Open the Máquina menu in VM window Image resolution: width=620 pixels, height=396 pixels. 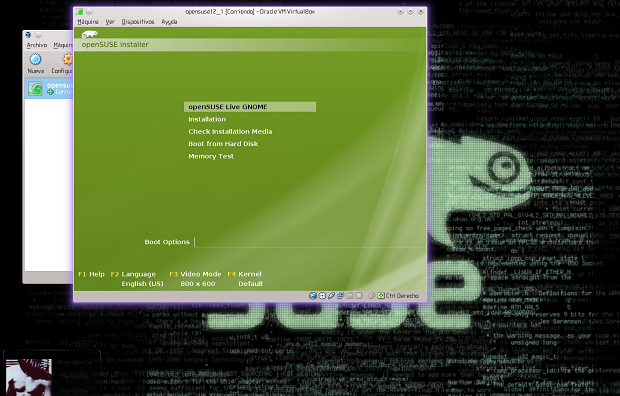coord(88,22)
